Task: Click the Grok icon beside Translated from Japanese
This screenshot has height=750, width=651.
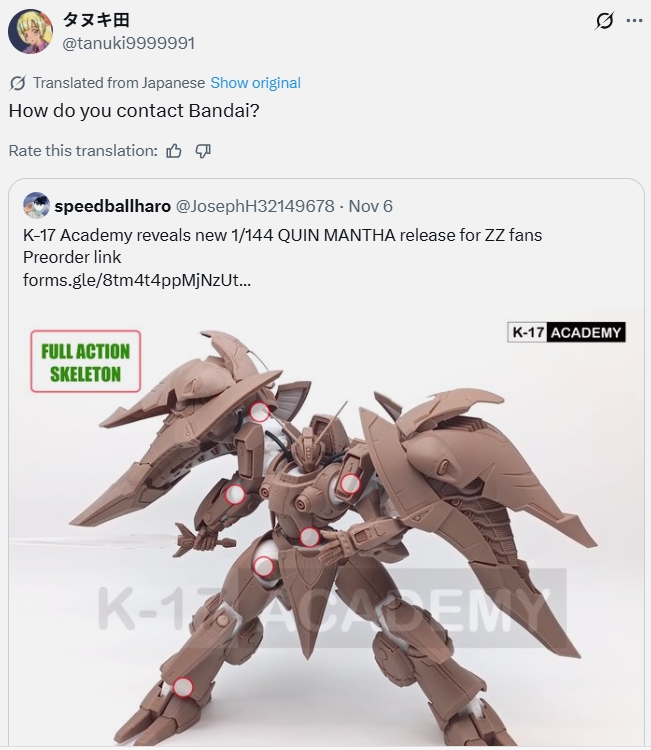Action: [x=17, y=83]
